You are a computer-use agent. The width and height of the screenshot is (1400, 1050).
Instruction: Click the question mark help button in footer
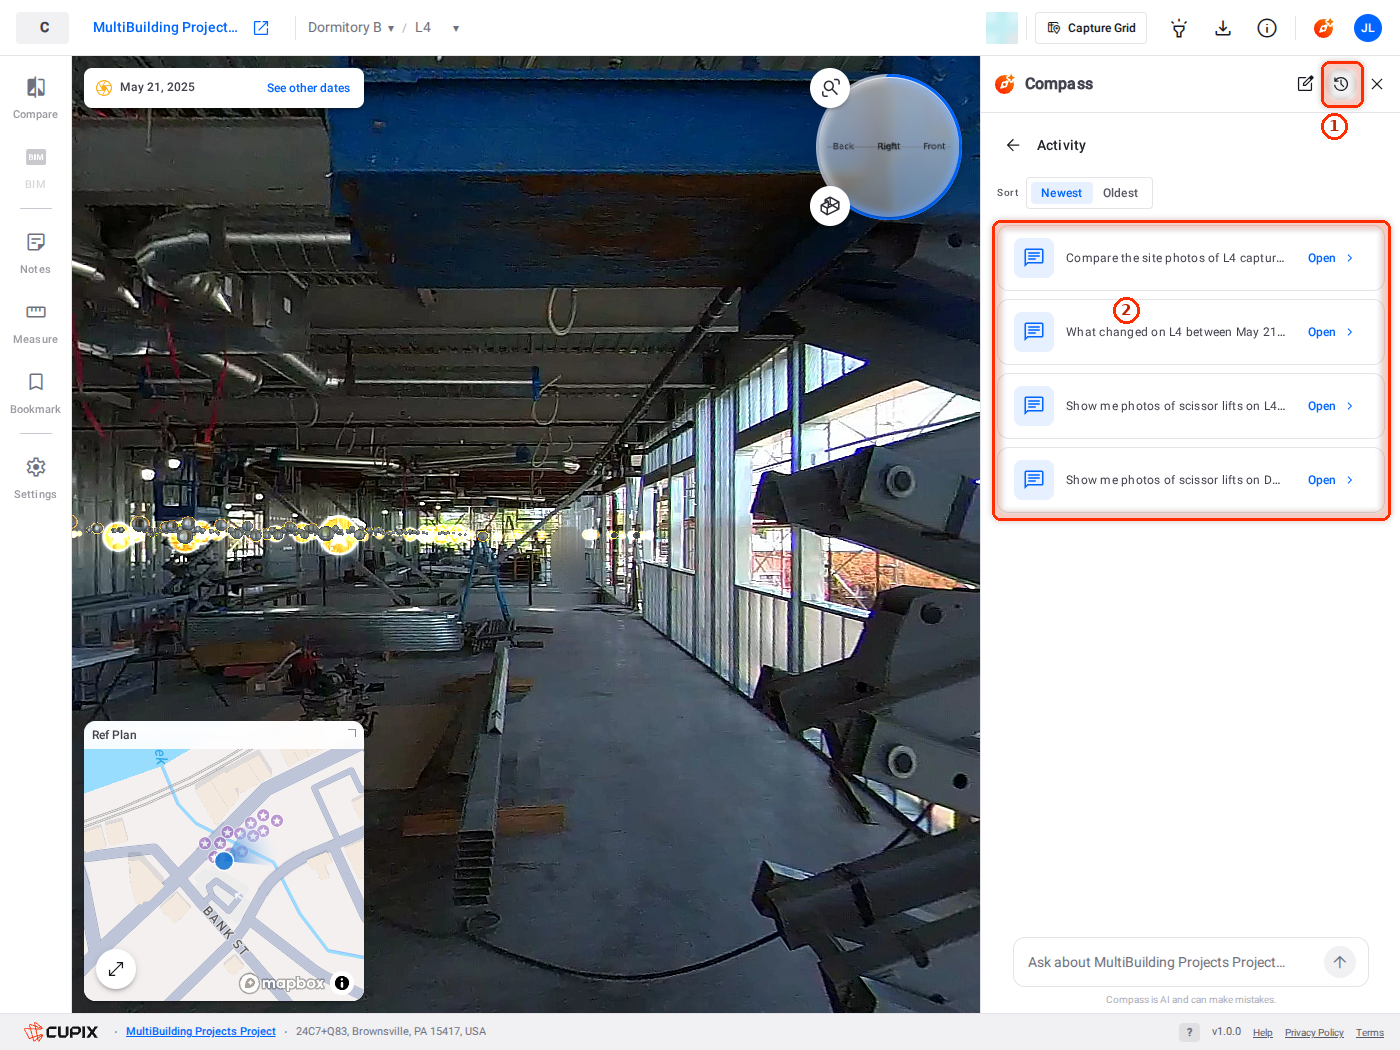tap(1189, 1032)
